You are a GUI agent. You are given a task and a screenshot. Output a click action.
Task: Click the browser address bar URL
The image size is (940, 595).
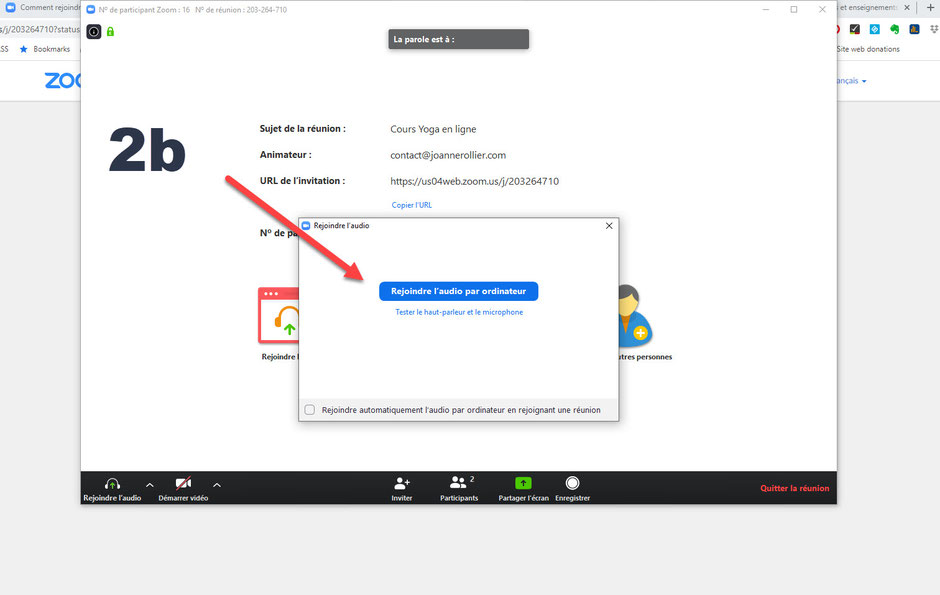pyautogui.click(x=40, y=29)
